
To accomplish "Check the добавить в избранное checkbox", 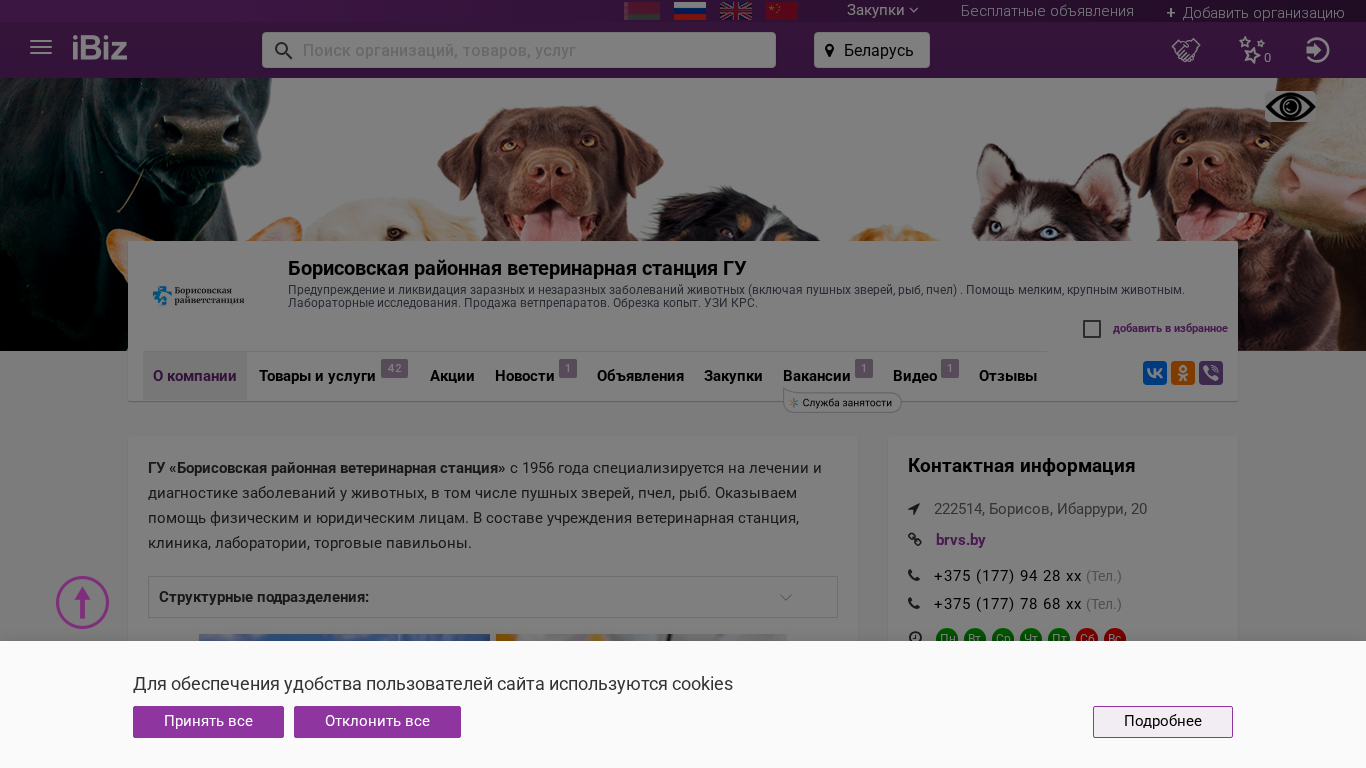I will click(1092, 329).
